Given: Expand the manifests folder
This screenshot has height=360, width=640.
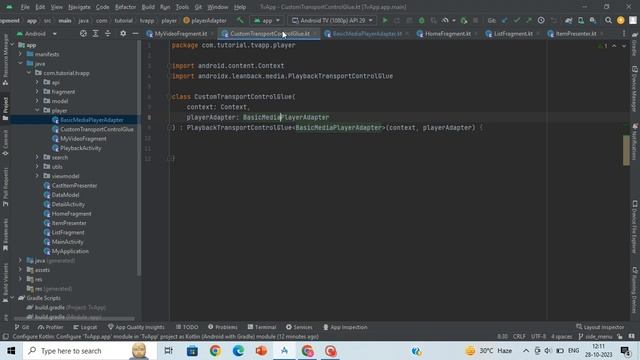Looking at the screenshot, I should 20,54.
